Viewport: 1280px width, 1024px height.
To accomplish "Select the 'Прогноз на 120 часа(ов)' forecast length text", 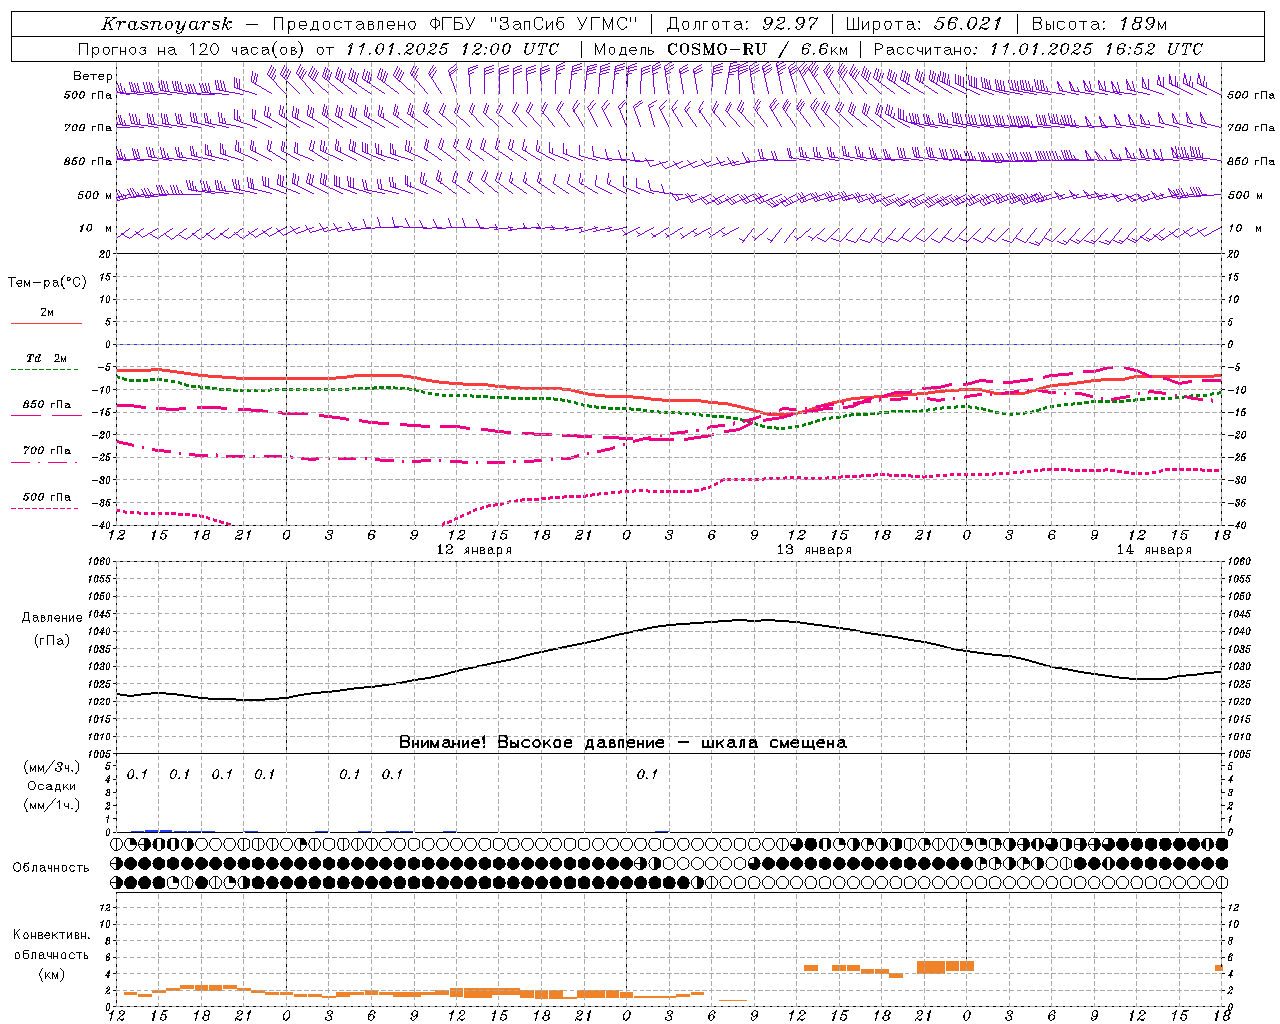I will click(192, 49).
